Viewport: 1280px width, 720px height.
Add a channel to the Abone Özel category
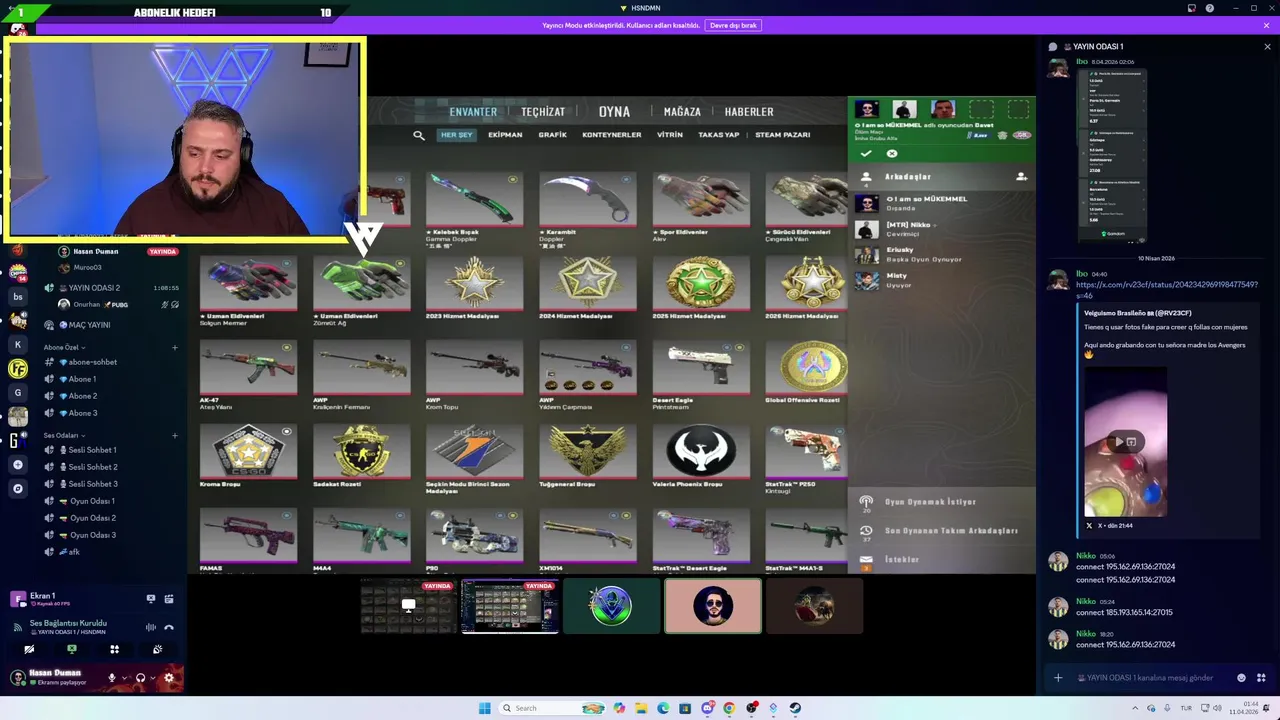pos(175,347)
